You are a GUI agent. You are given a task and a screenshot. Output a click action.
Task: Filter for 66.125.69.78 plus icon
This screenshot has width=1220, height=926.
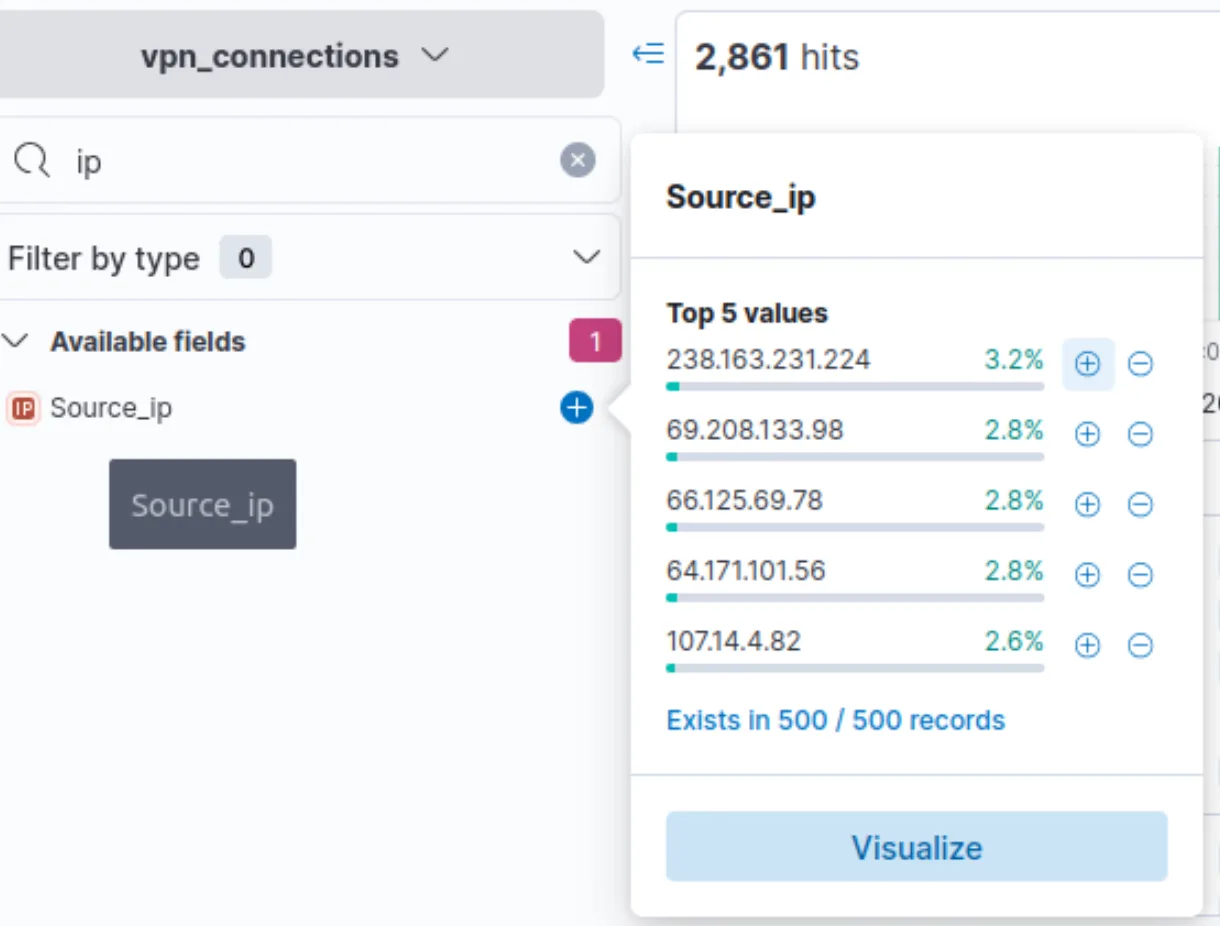(x=1087, y=505)
